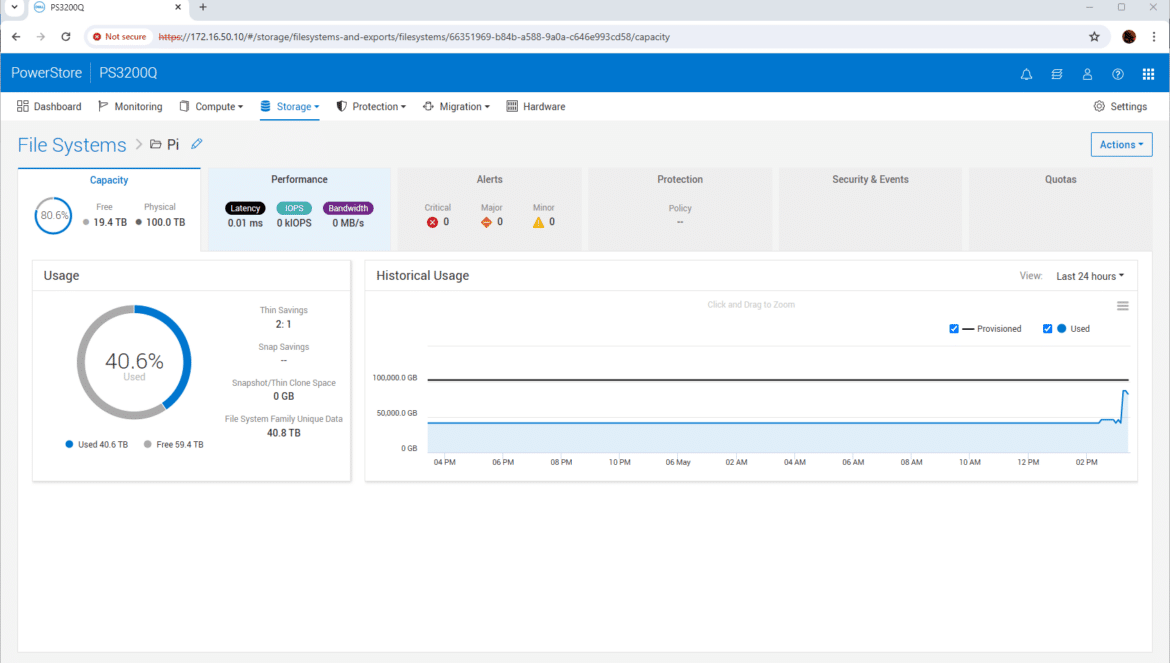Open the user account icon
1170x663 pixels.
1087,74
